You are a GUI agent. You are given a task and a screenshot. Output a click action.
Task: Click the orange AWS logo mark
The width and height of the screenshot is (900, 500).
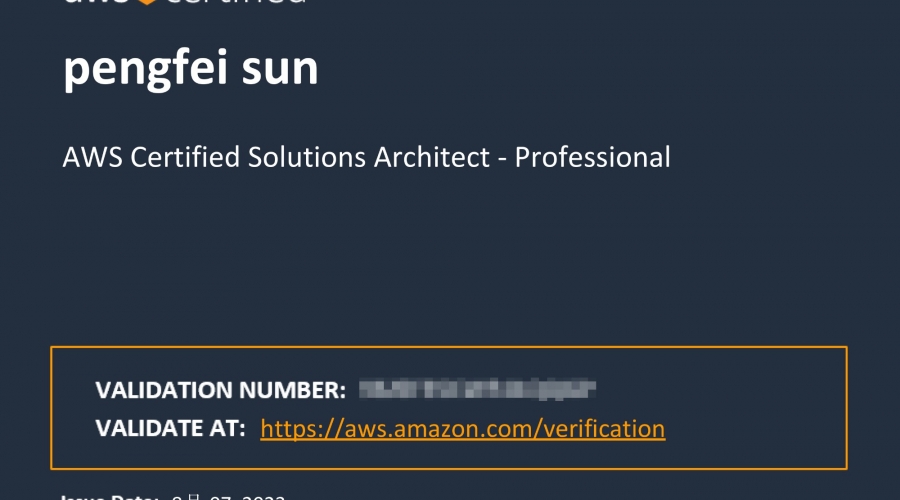click(145, 2)
